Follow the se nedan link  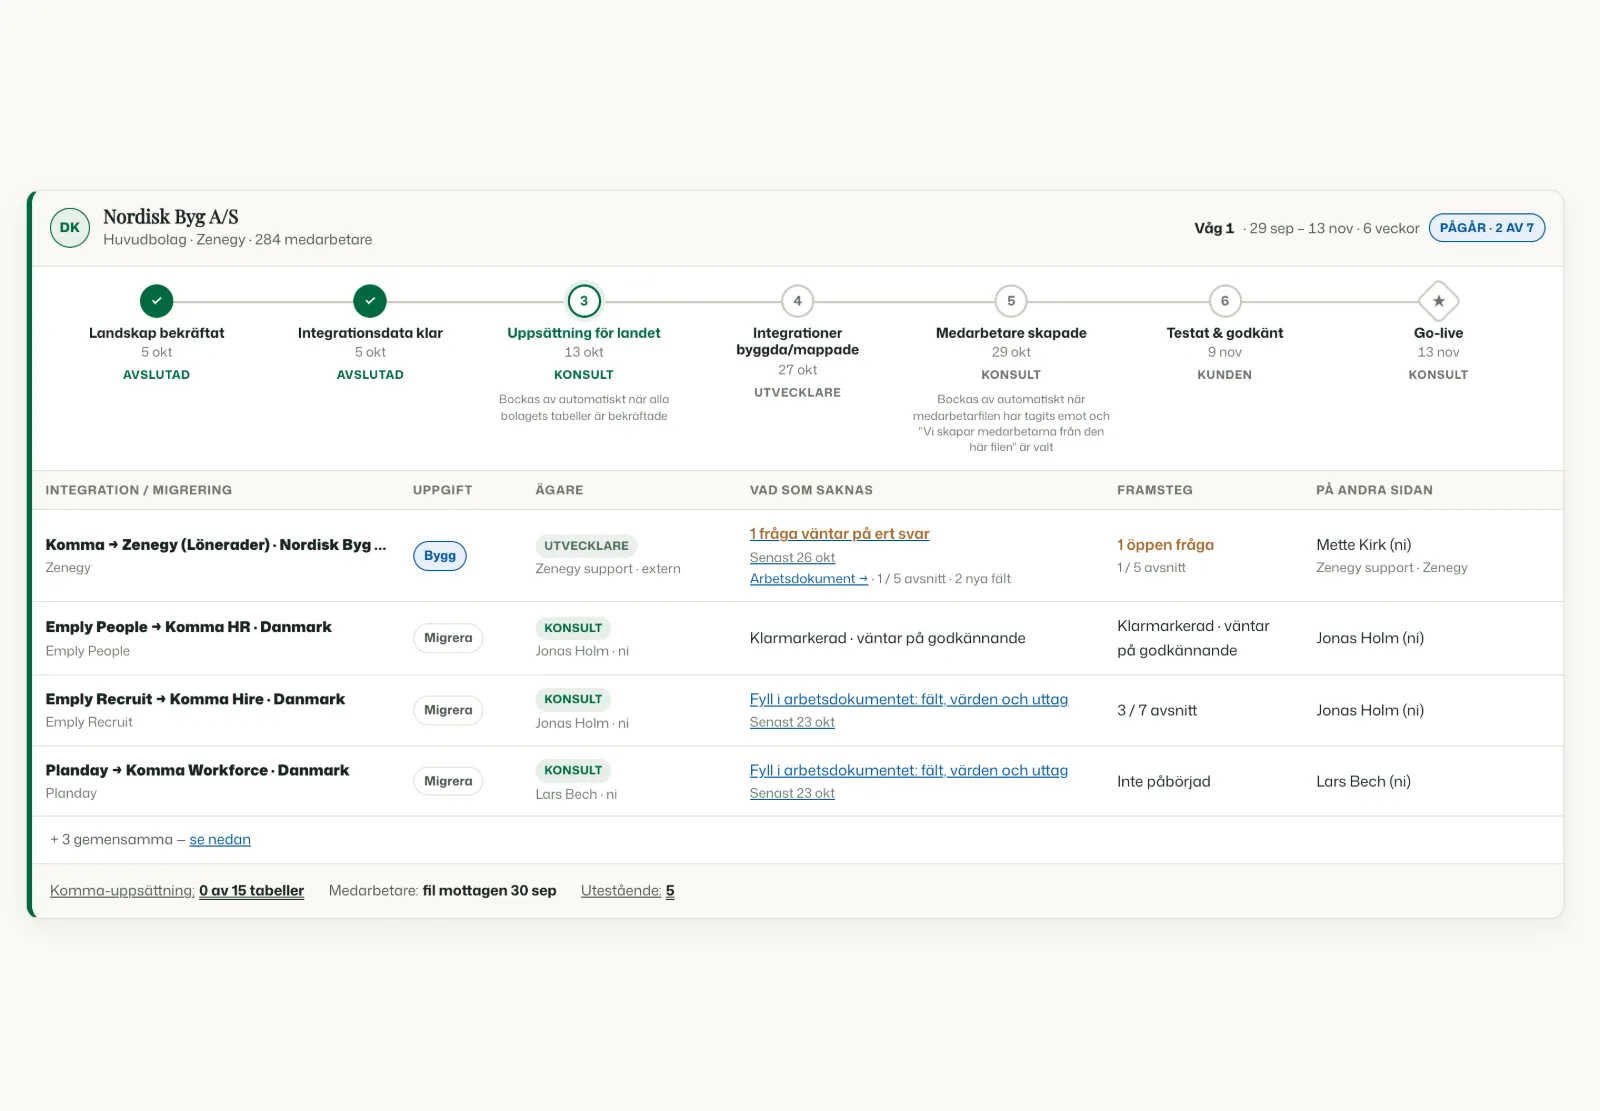(220, 840)
